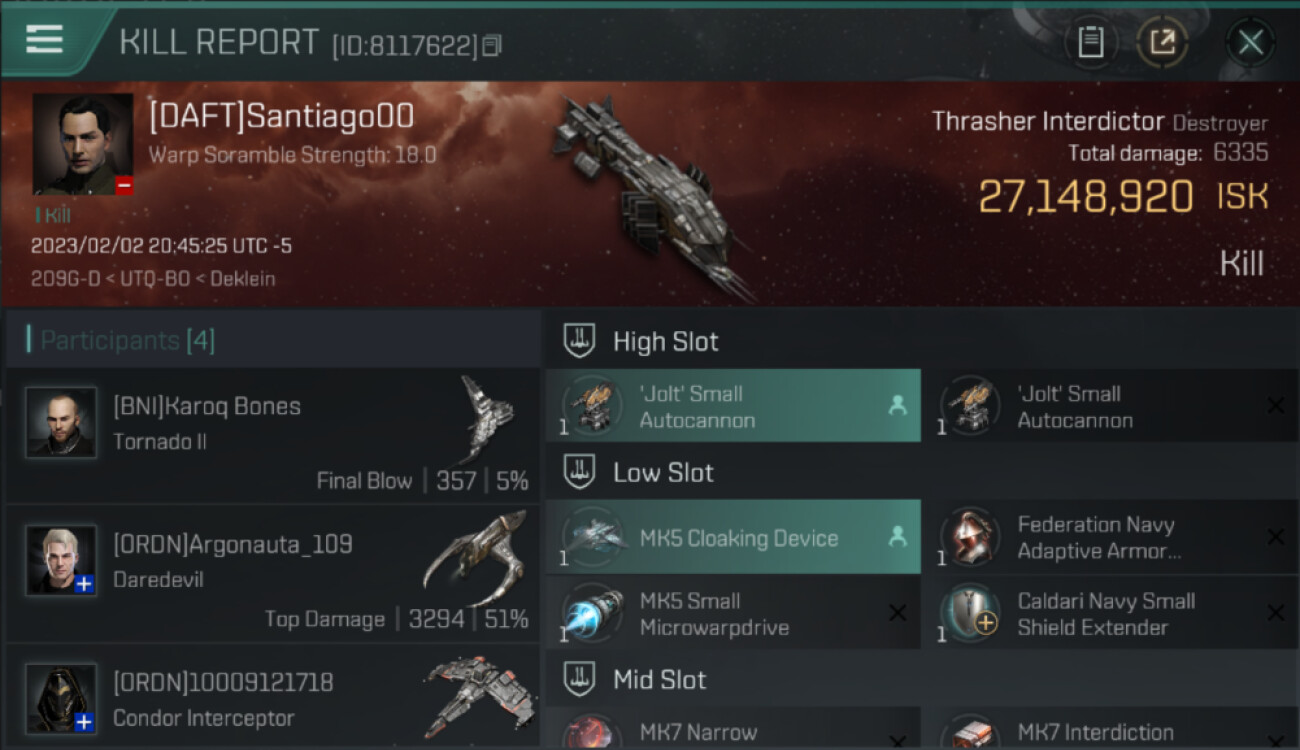The width and height of the screenshot is (1300, 750).
Task: Select the Thrasher Interdictor ship image
Action: [650, 195]
